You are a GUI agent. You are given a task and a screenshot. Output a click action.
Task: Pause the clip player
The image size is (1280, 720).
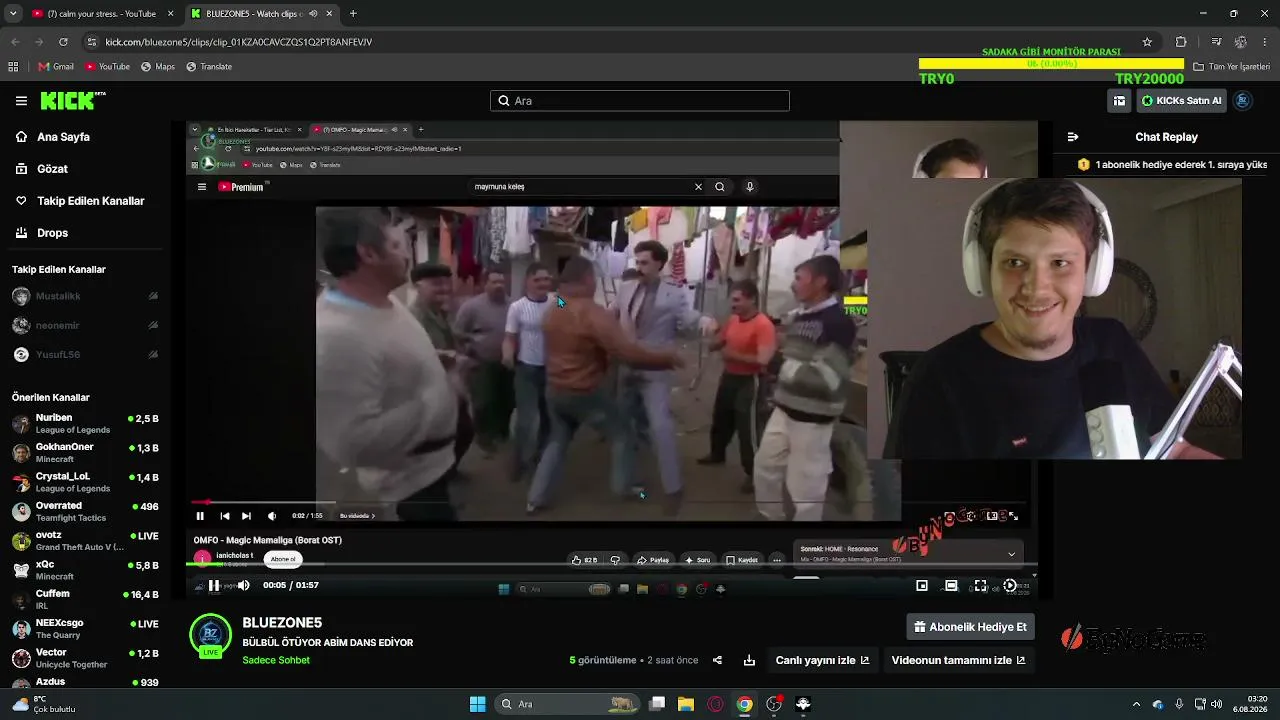coord(213,586)
